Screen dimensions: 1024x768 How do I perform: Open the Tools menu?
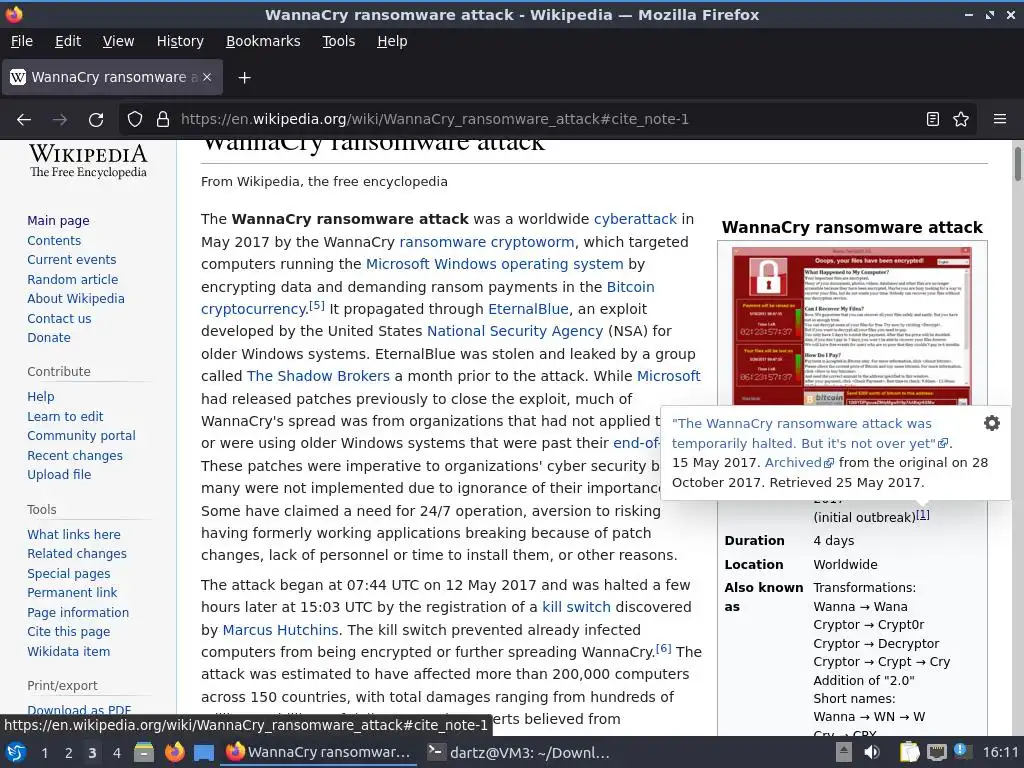(338, 41)
